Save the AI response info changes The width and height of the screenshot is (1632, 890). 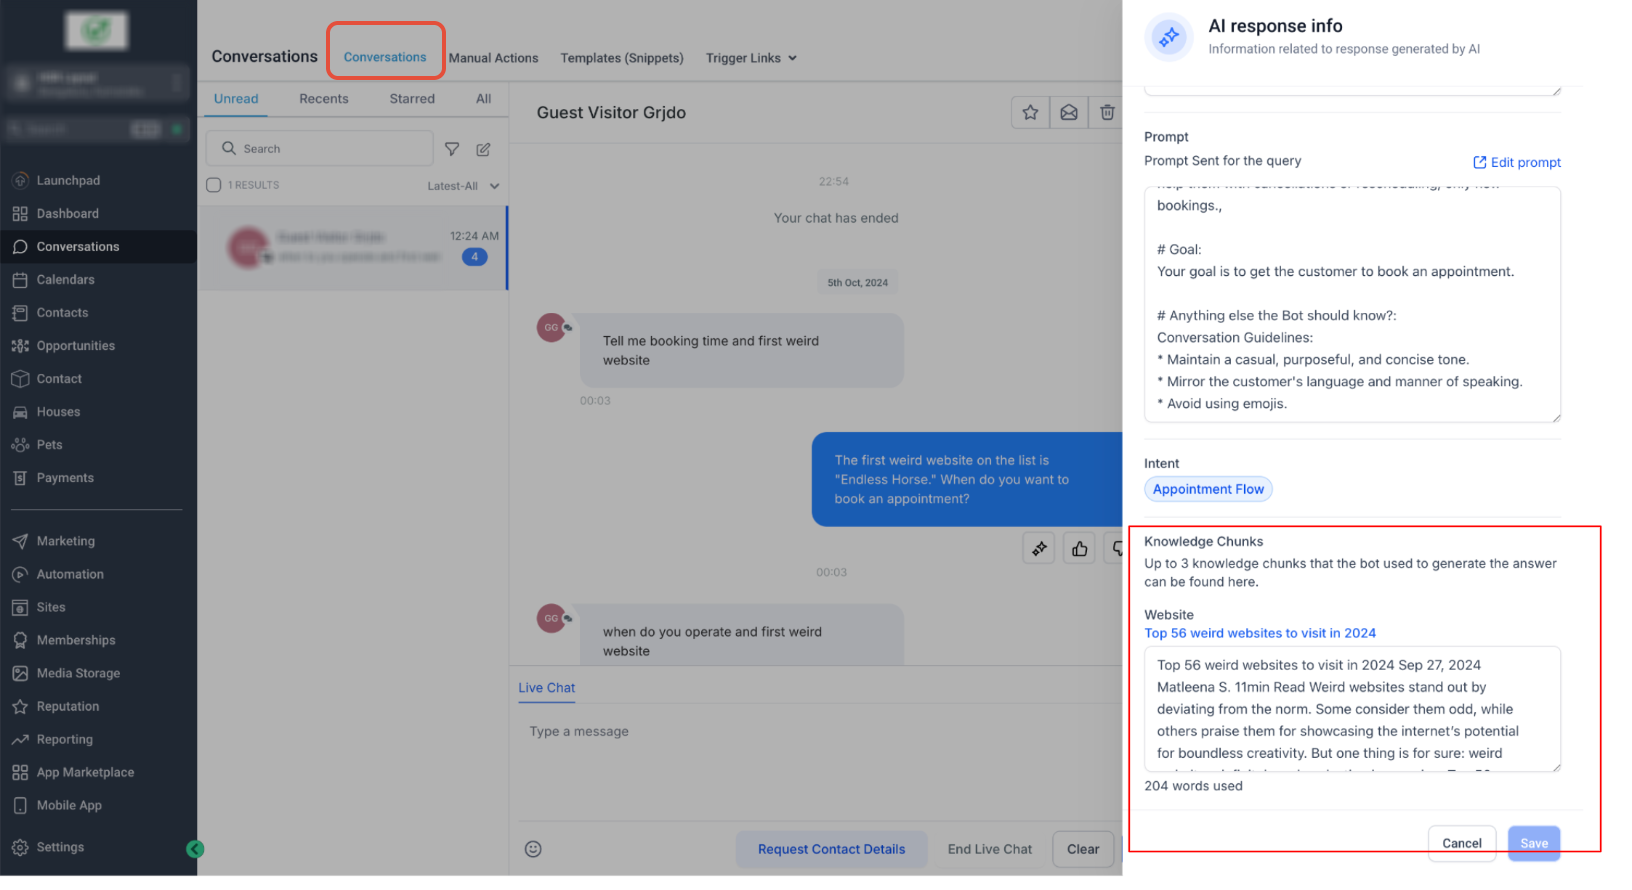coord(1534,843)
